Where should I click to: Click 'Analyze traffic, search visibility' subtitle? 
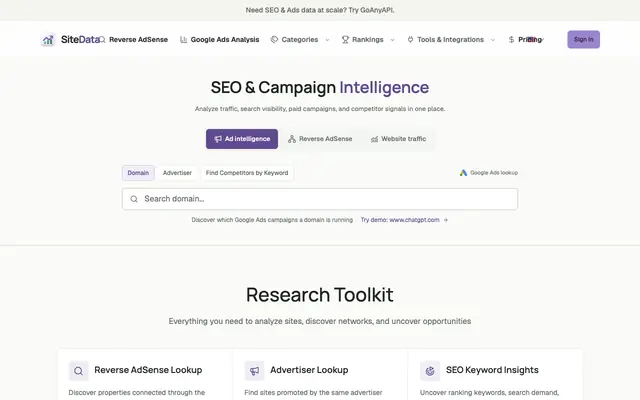[320, 109]
